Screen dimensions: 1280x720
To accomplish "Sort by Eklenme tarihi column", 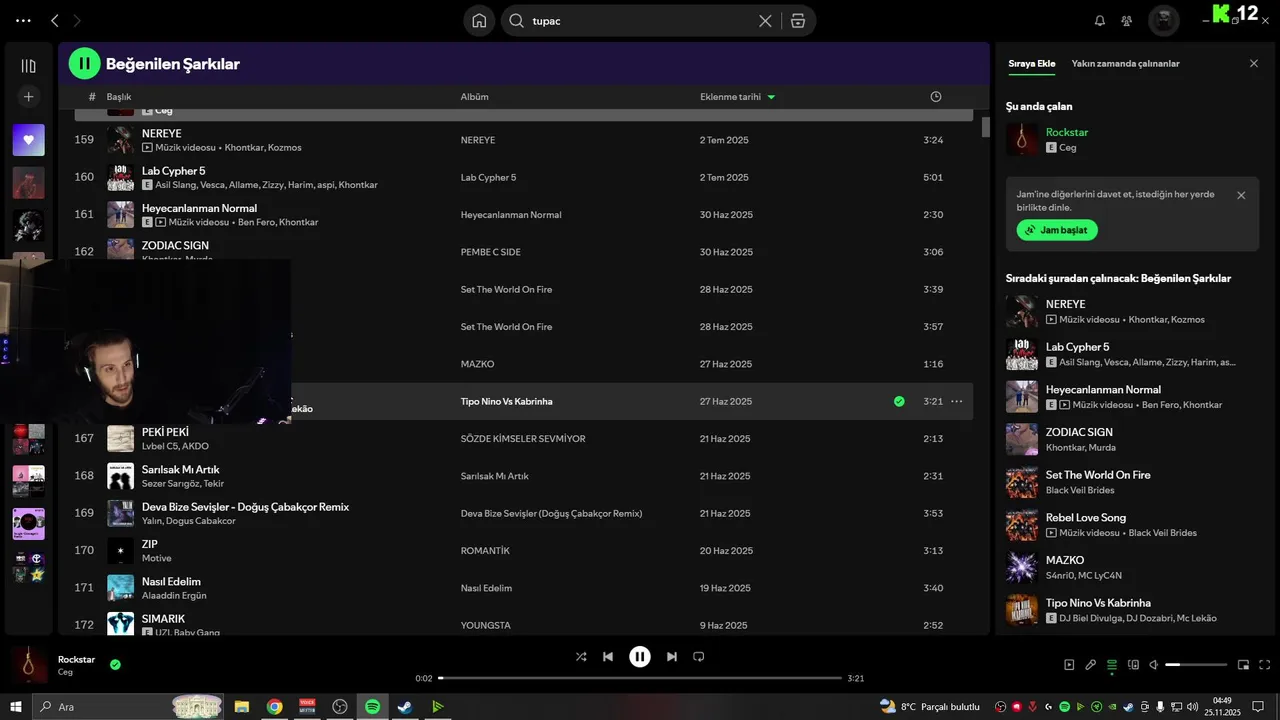I will 737,97.
